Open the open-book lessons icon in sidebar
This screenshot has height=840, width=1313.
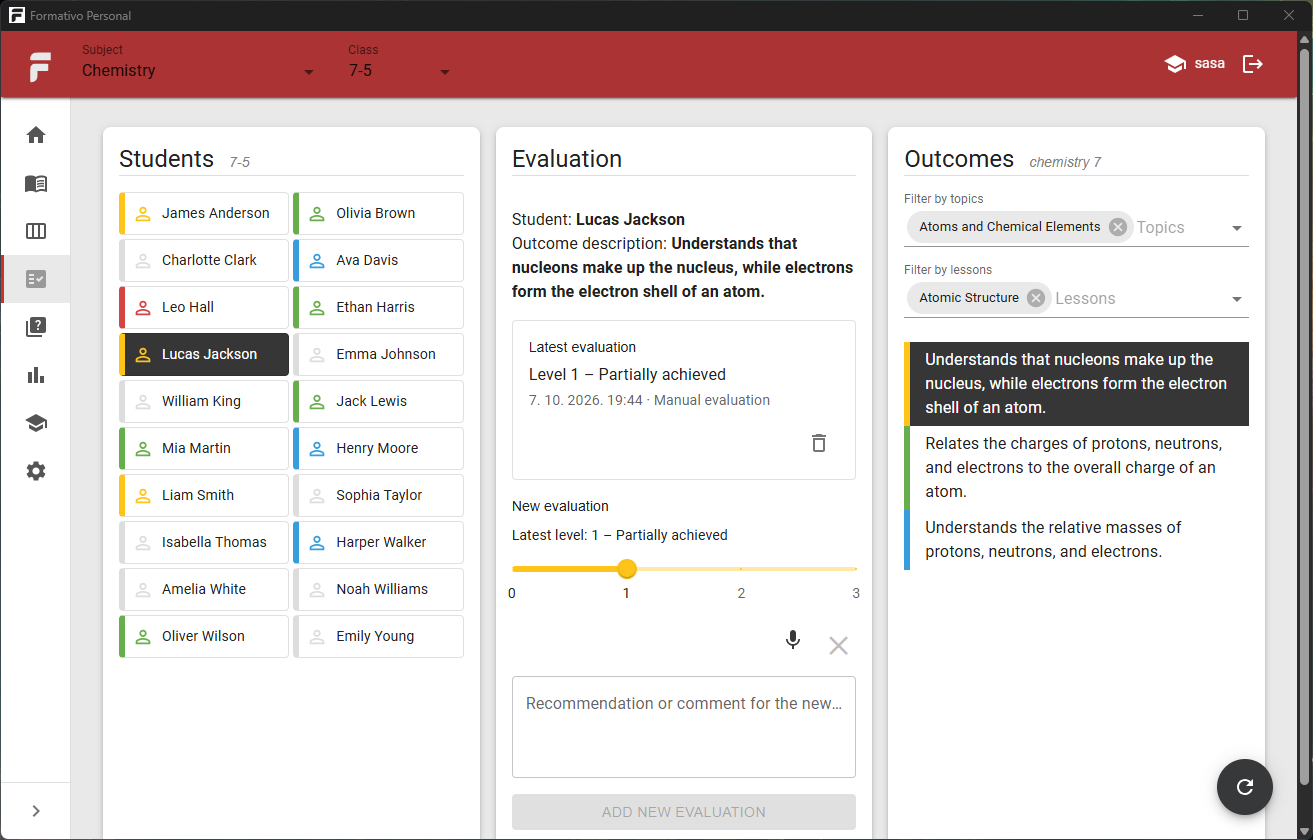pyautogui.click(x=36, y=184)
